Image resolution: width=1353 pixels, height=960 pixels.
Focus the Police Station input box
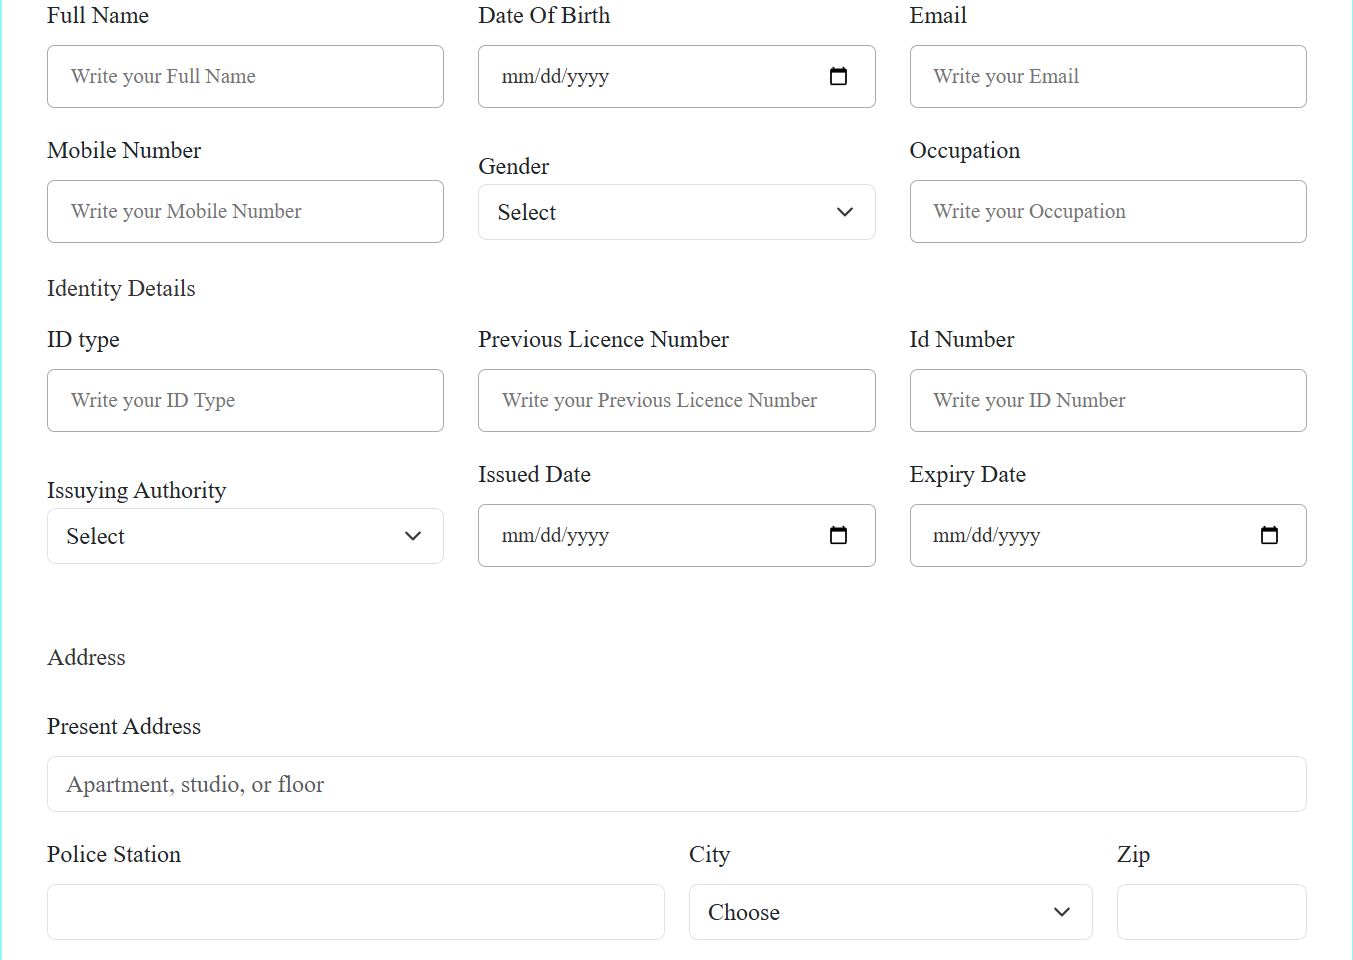pos(355,912)
